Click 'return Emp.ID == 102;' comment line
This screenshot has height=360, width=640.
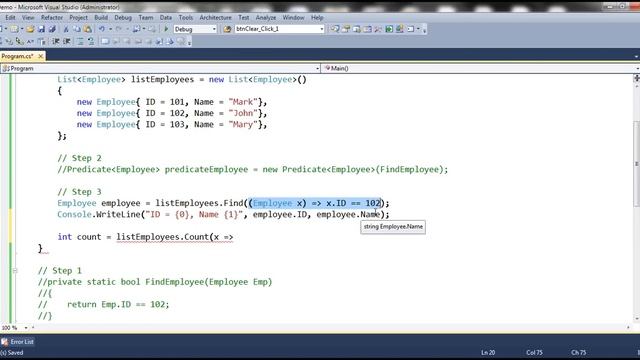pos(118,304)
